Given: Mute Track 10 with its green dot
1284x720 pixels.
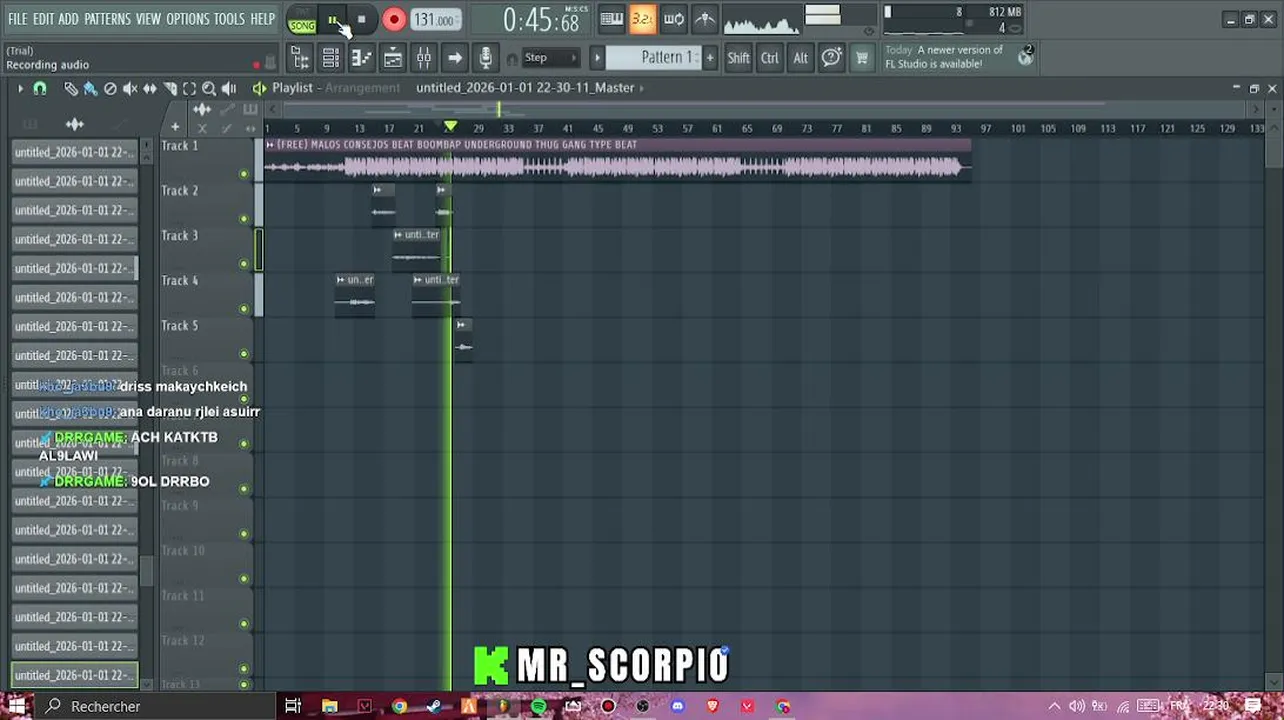Looking at the screenshot, I should pyautogui.click(x=243, y=579).
